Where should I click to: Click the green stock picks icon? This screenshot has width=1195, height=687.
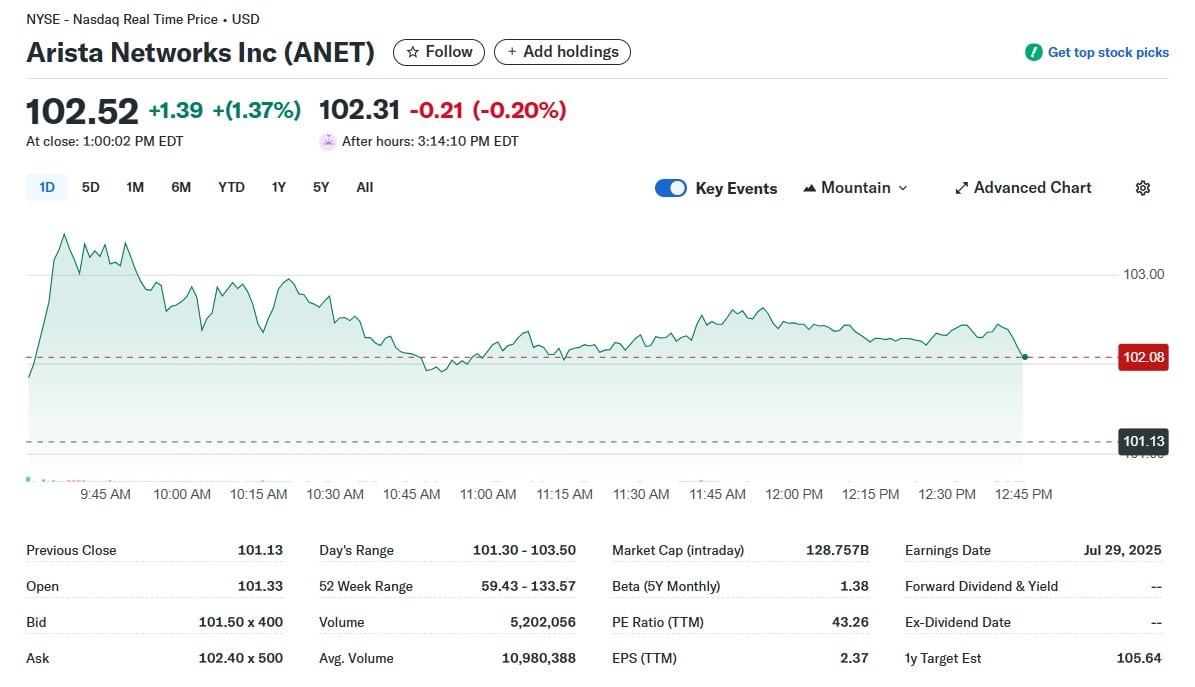click(1033, 53)
